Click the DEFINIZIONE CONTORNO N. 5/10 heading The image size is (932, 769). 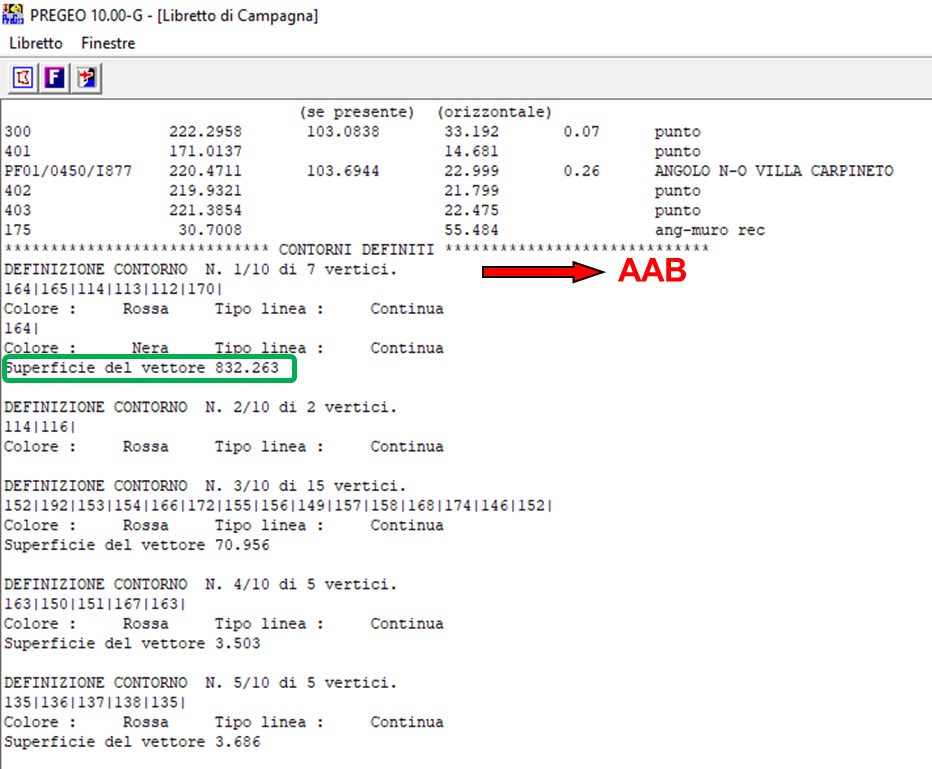click(200, 684)
